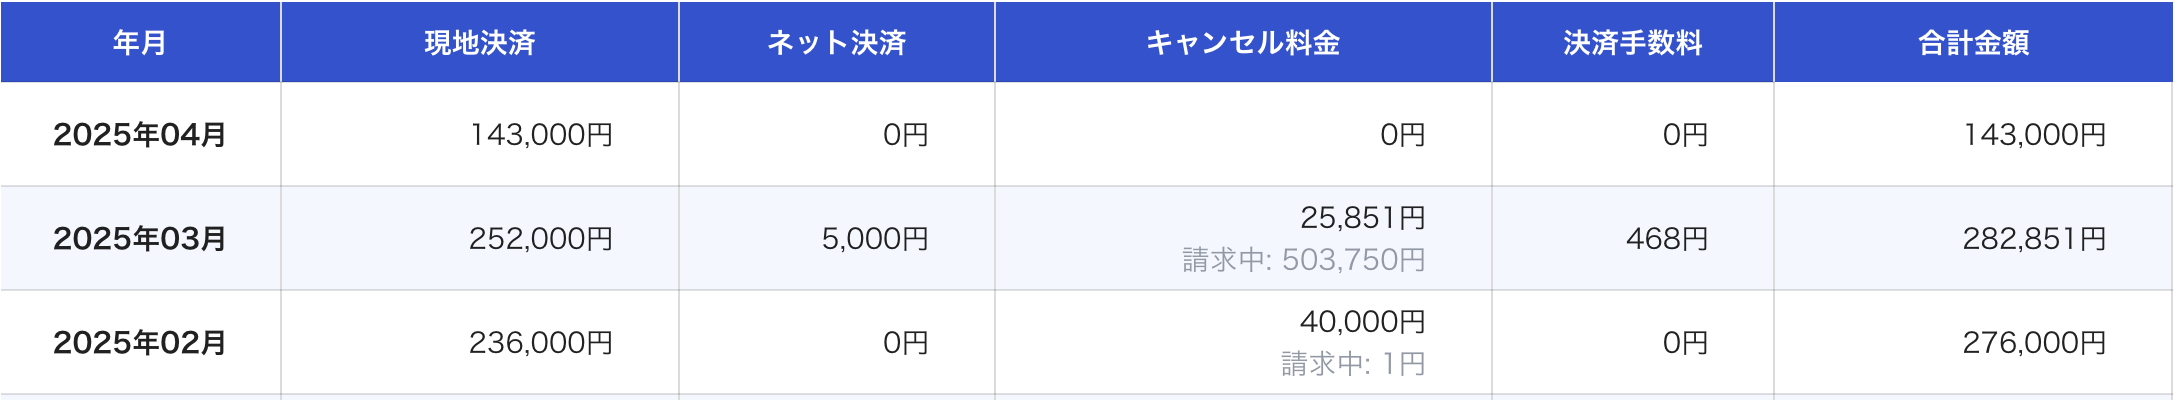This screenshot has width=2180, height=400.
Task: Click the 252,000円 現地決済 amount
Action: tap(541, 239)
